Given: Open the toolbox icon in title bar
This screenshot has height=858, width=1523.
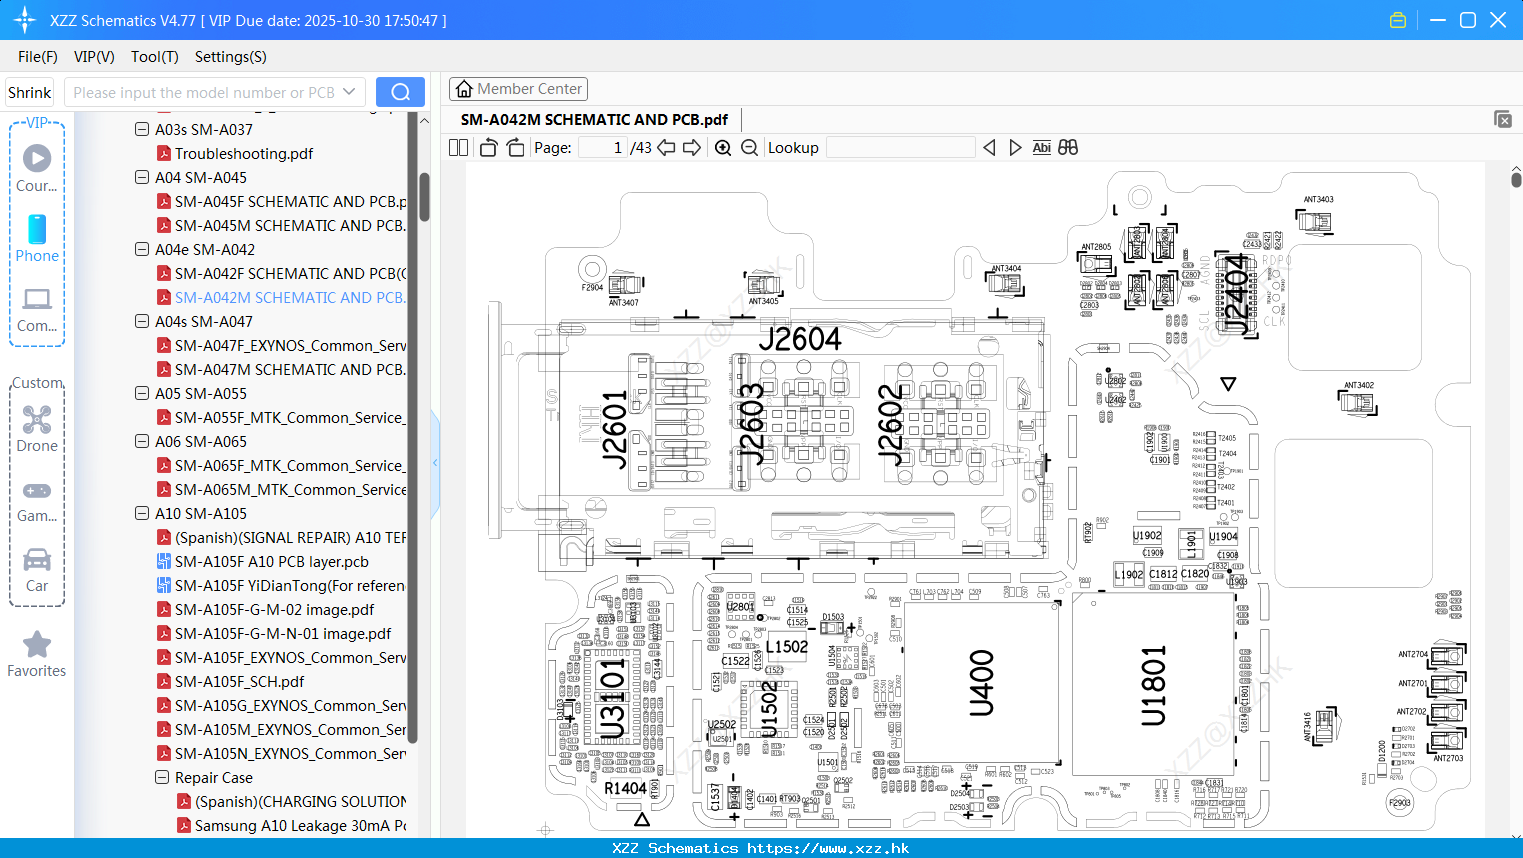Looking at the screenshot, I should coord(1398,20).
